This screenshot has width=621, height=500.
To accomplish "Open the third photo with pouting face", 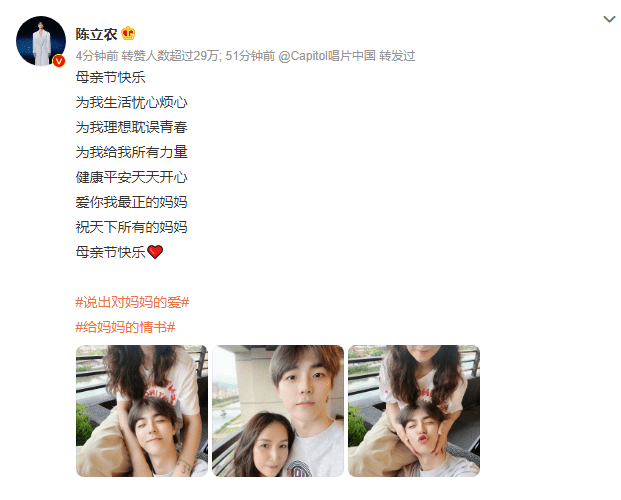I will 414,411.
